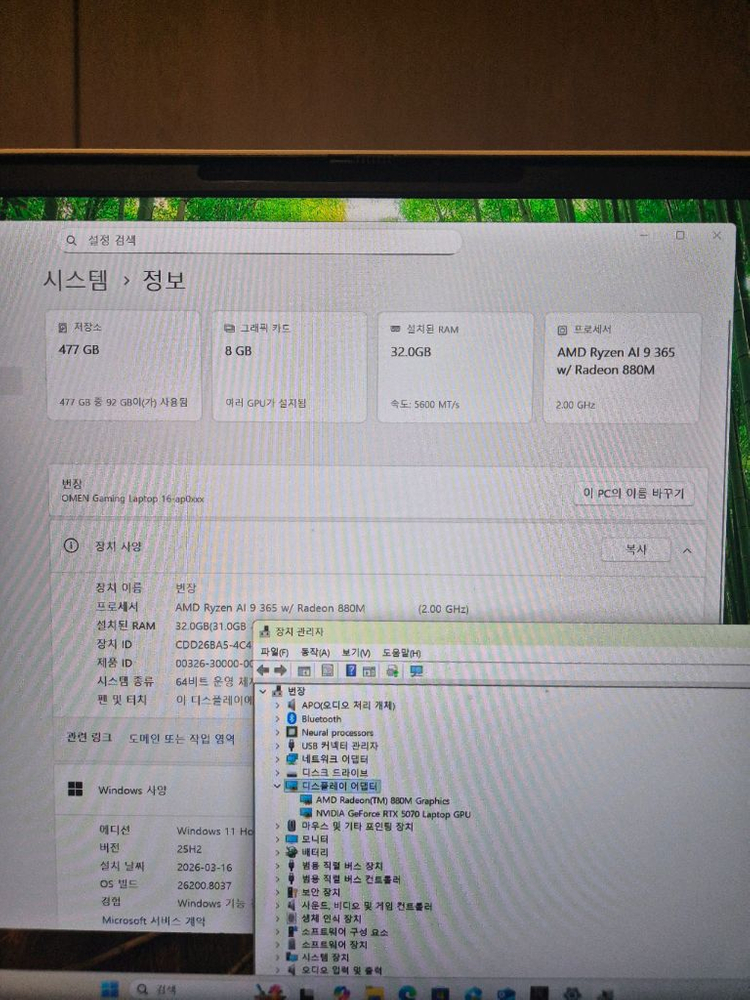Image resolution: width=750 pixels, height=1000 pixels.
Task: Click the 저장소 477 GB card
Action: click(124, 365)
